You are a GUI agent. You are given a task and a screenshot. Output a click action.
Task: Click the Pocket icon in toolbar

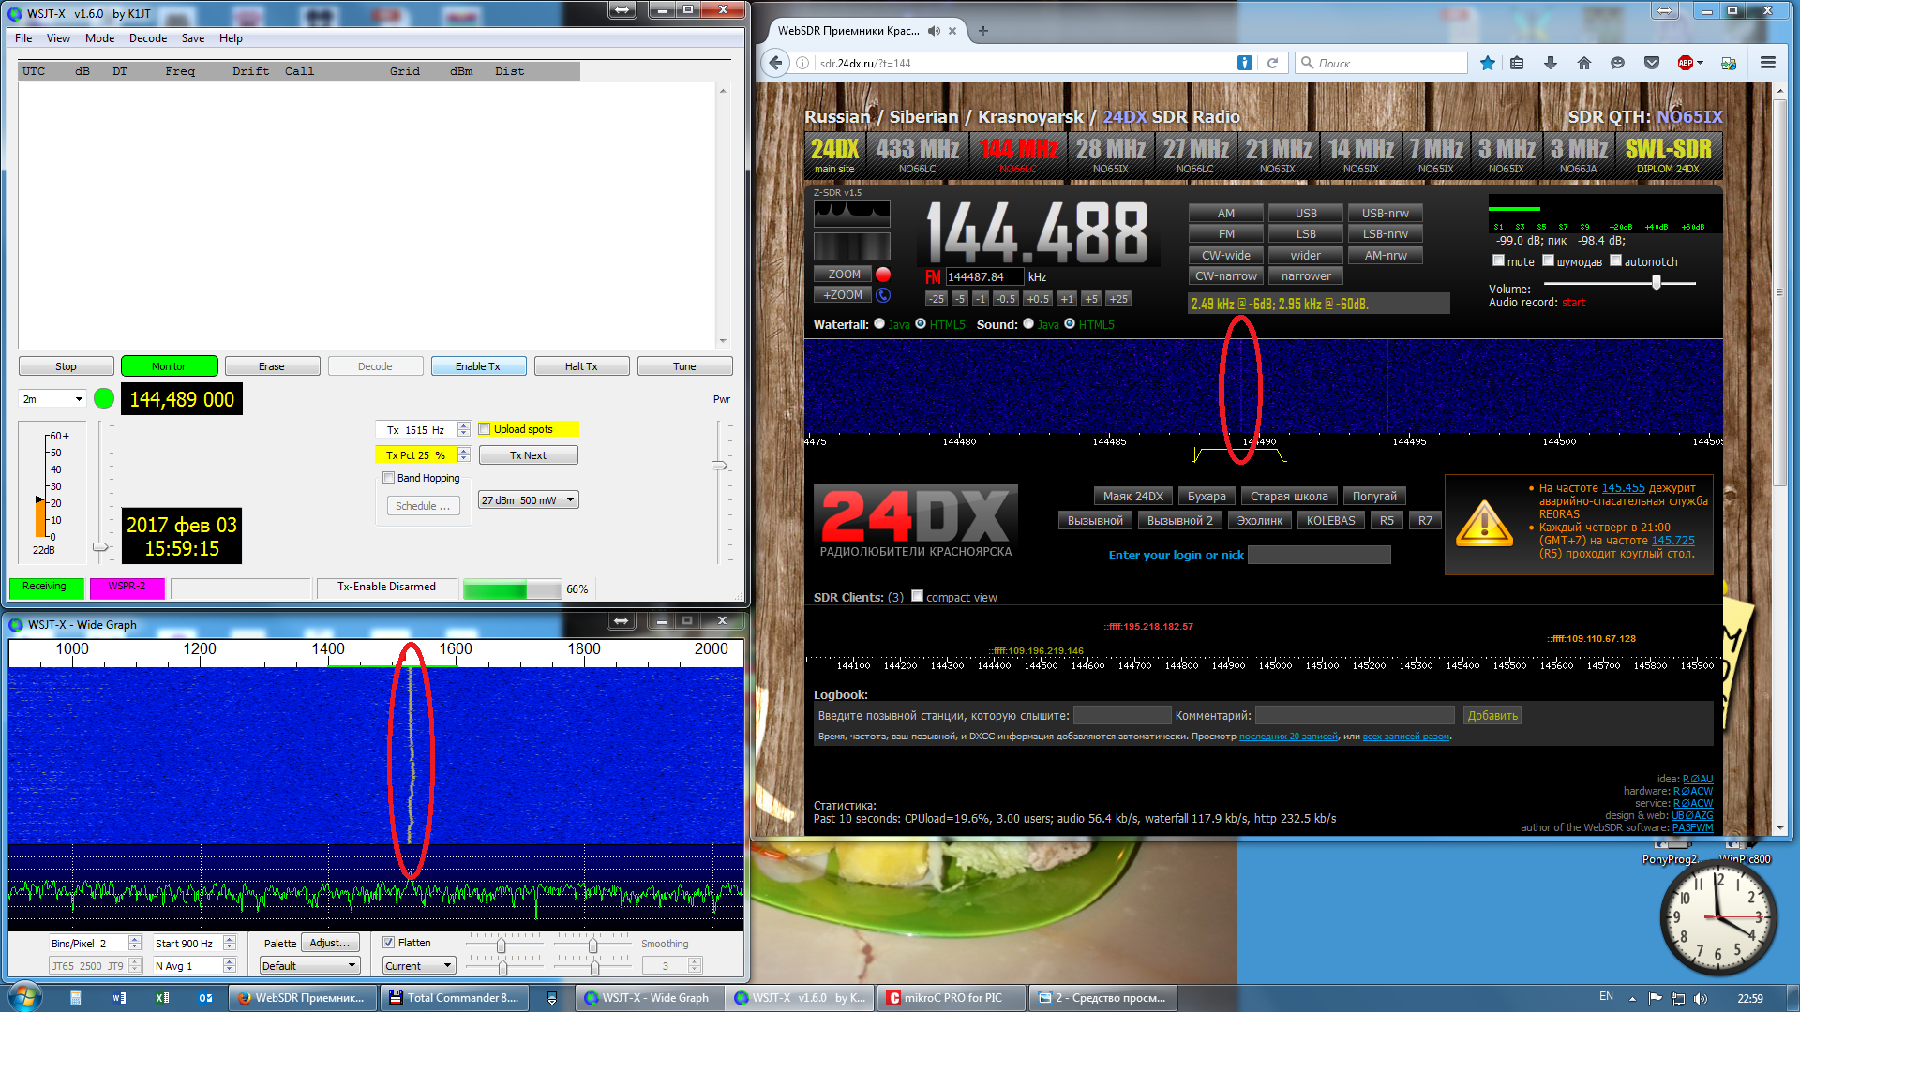(x=1651, y=63)
